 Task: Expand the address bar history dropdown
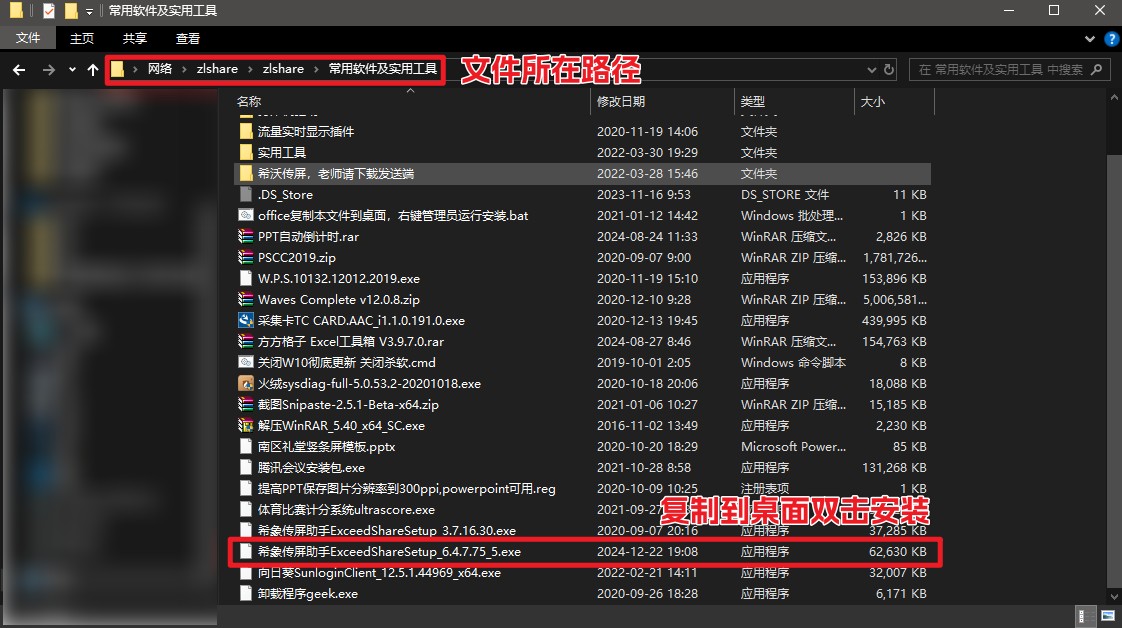(871, 69)
